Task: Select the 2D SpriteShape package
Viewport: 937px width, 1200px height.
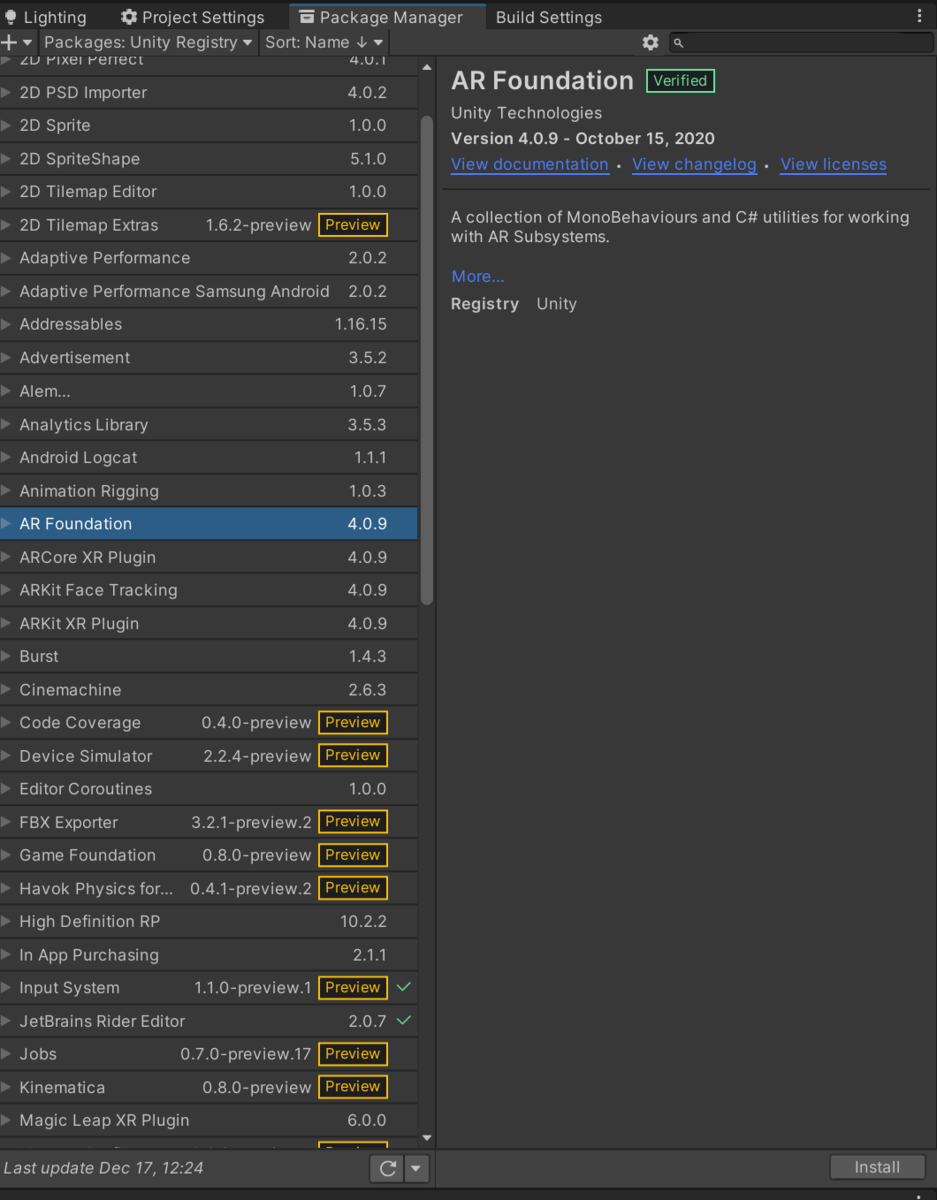Action: pos(209,158)
